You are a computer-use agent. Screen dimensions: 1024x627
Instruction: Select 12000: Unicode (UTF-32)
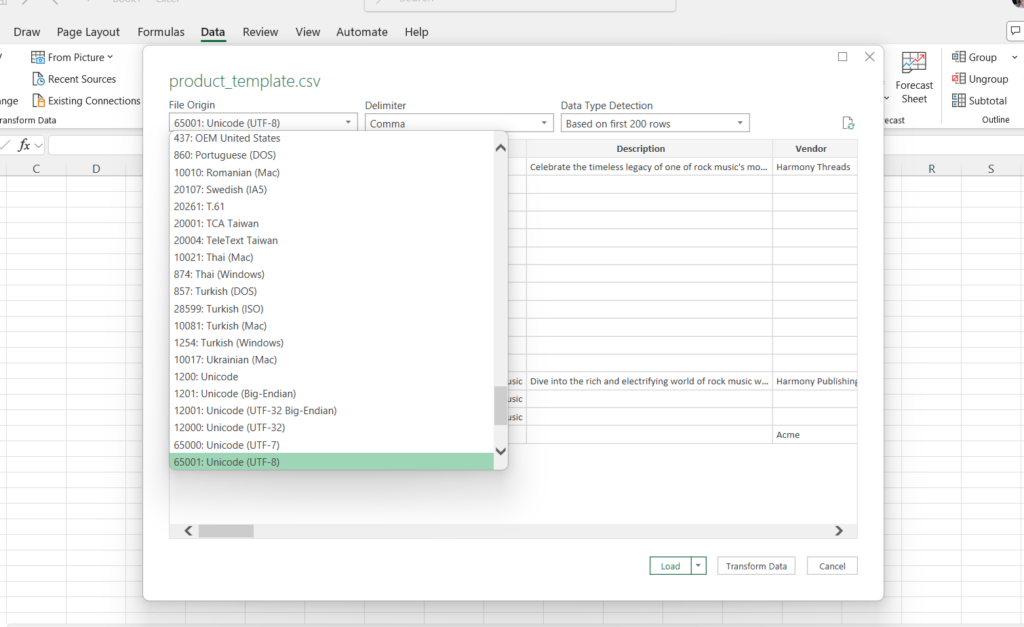click(x=332, y=427)
